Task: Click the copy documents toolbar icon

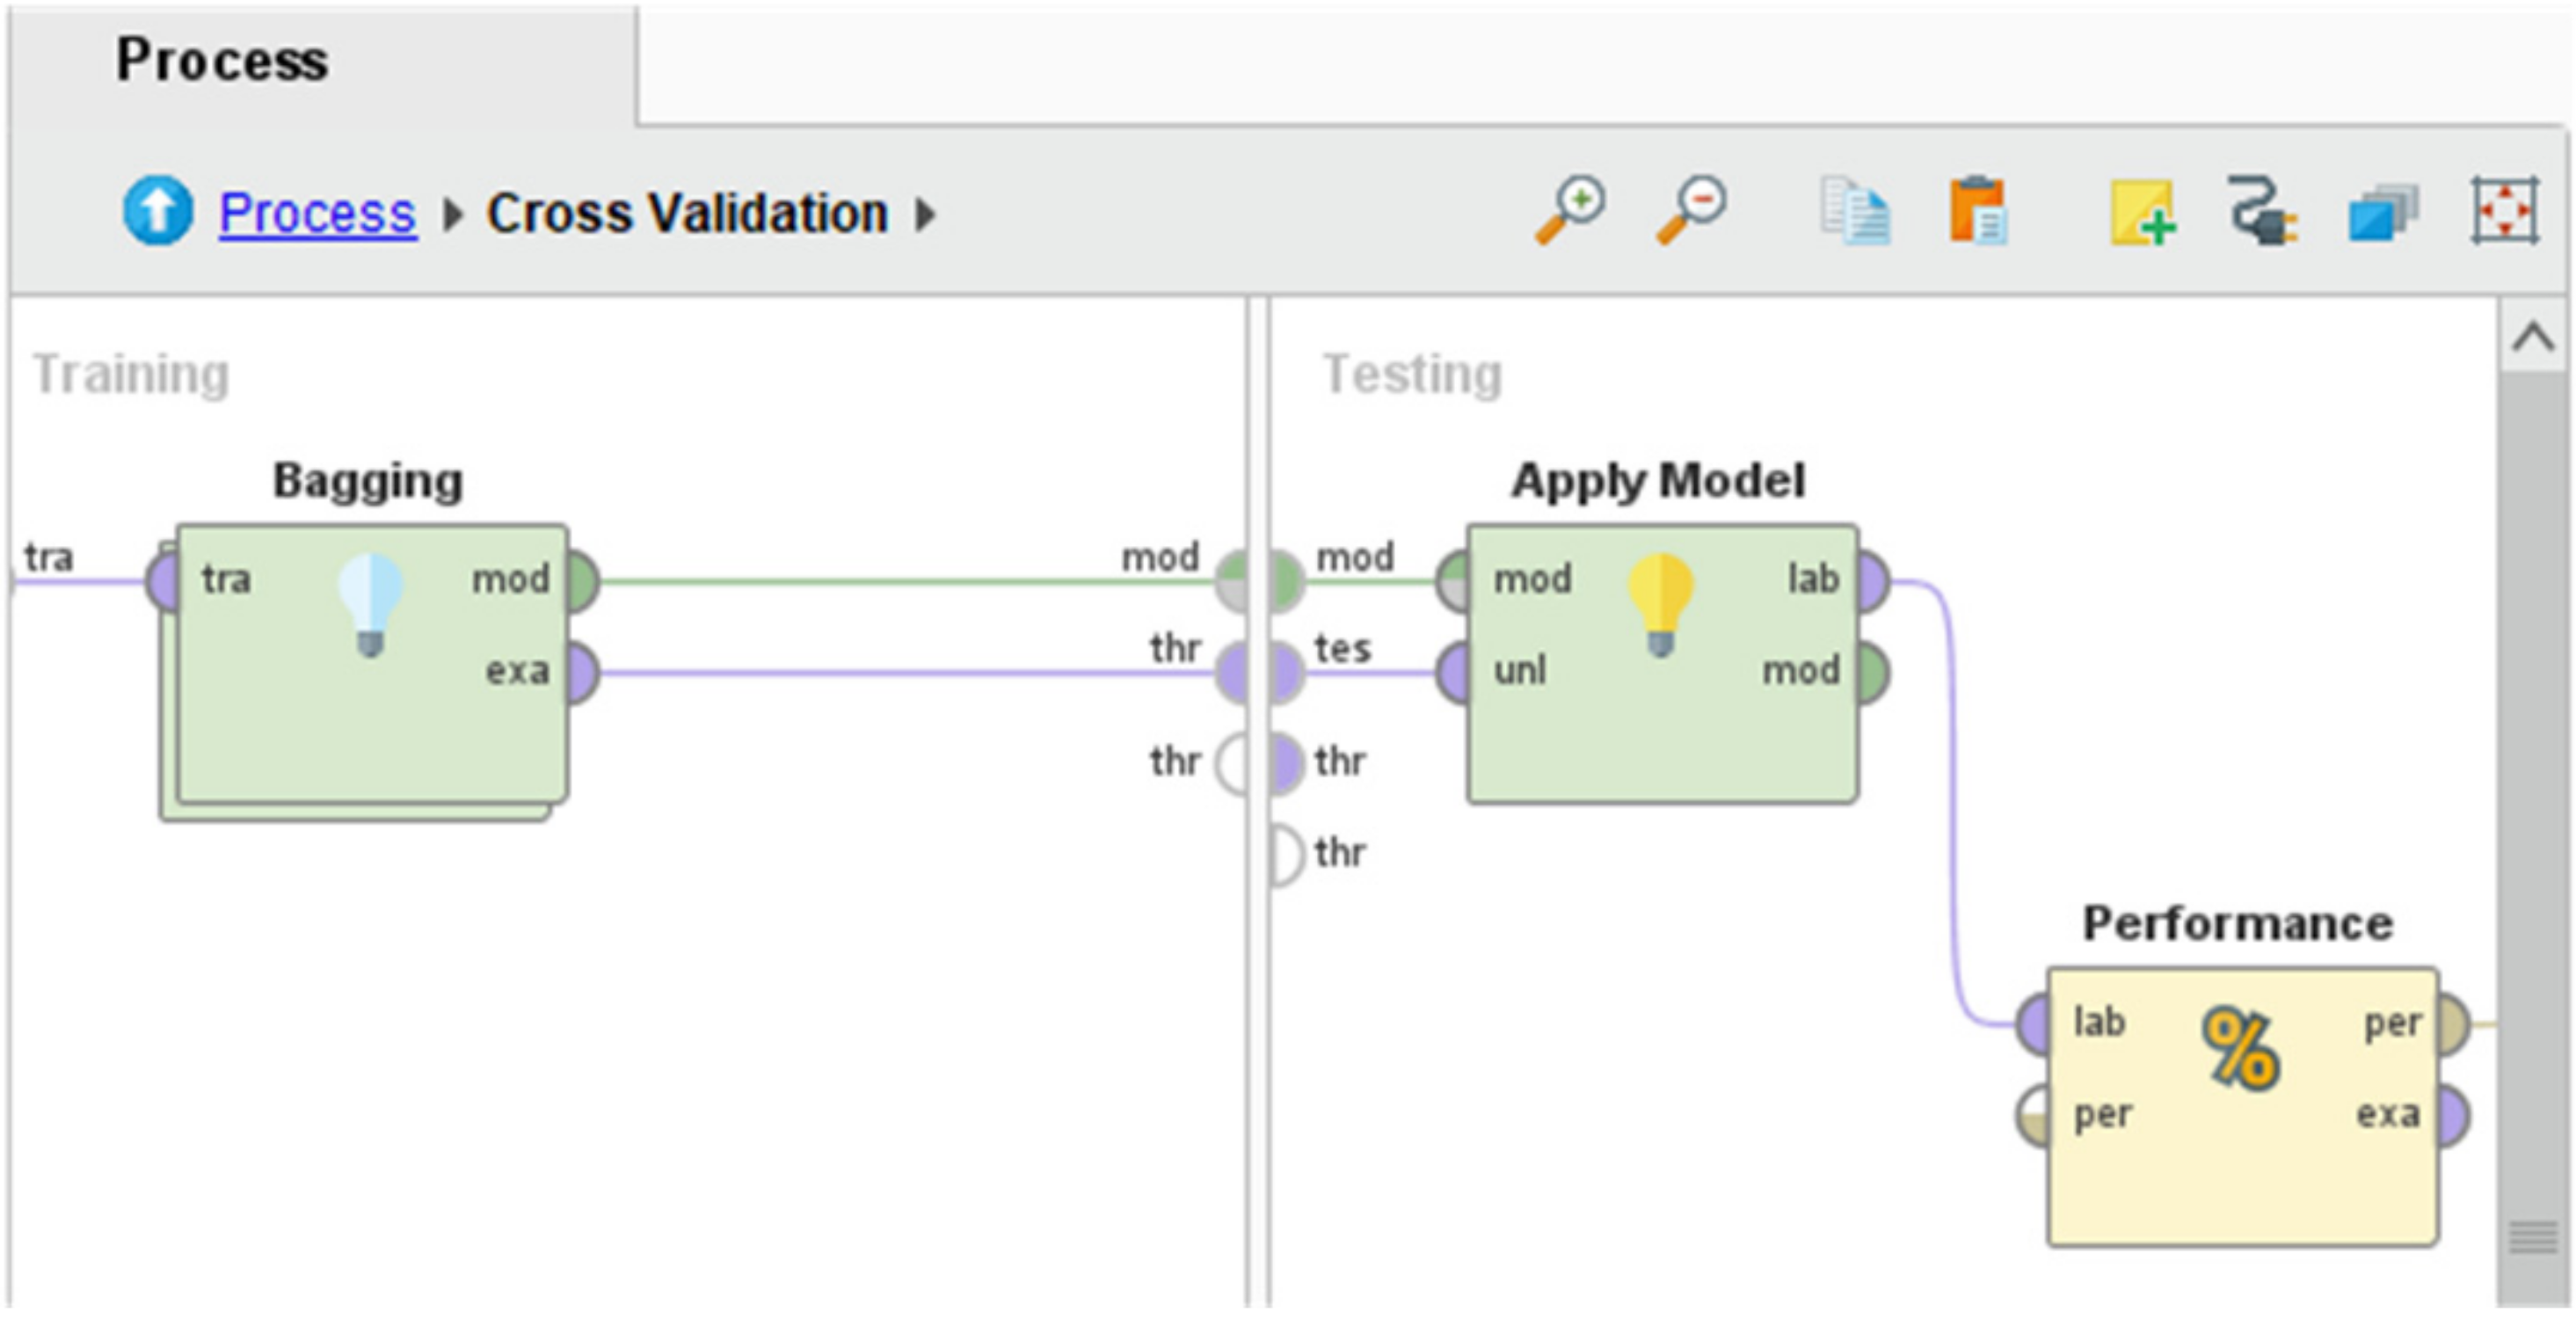Action: click(1855, 210)
